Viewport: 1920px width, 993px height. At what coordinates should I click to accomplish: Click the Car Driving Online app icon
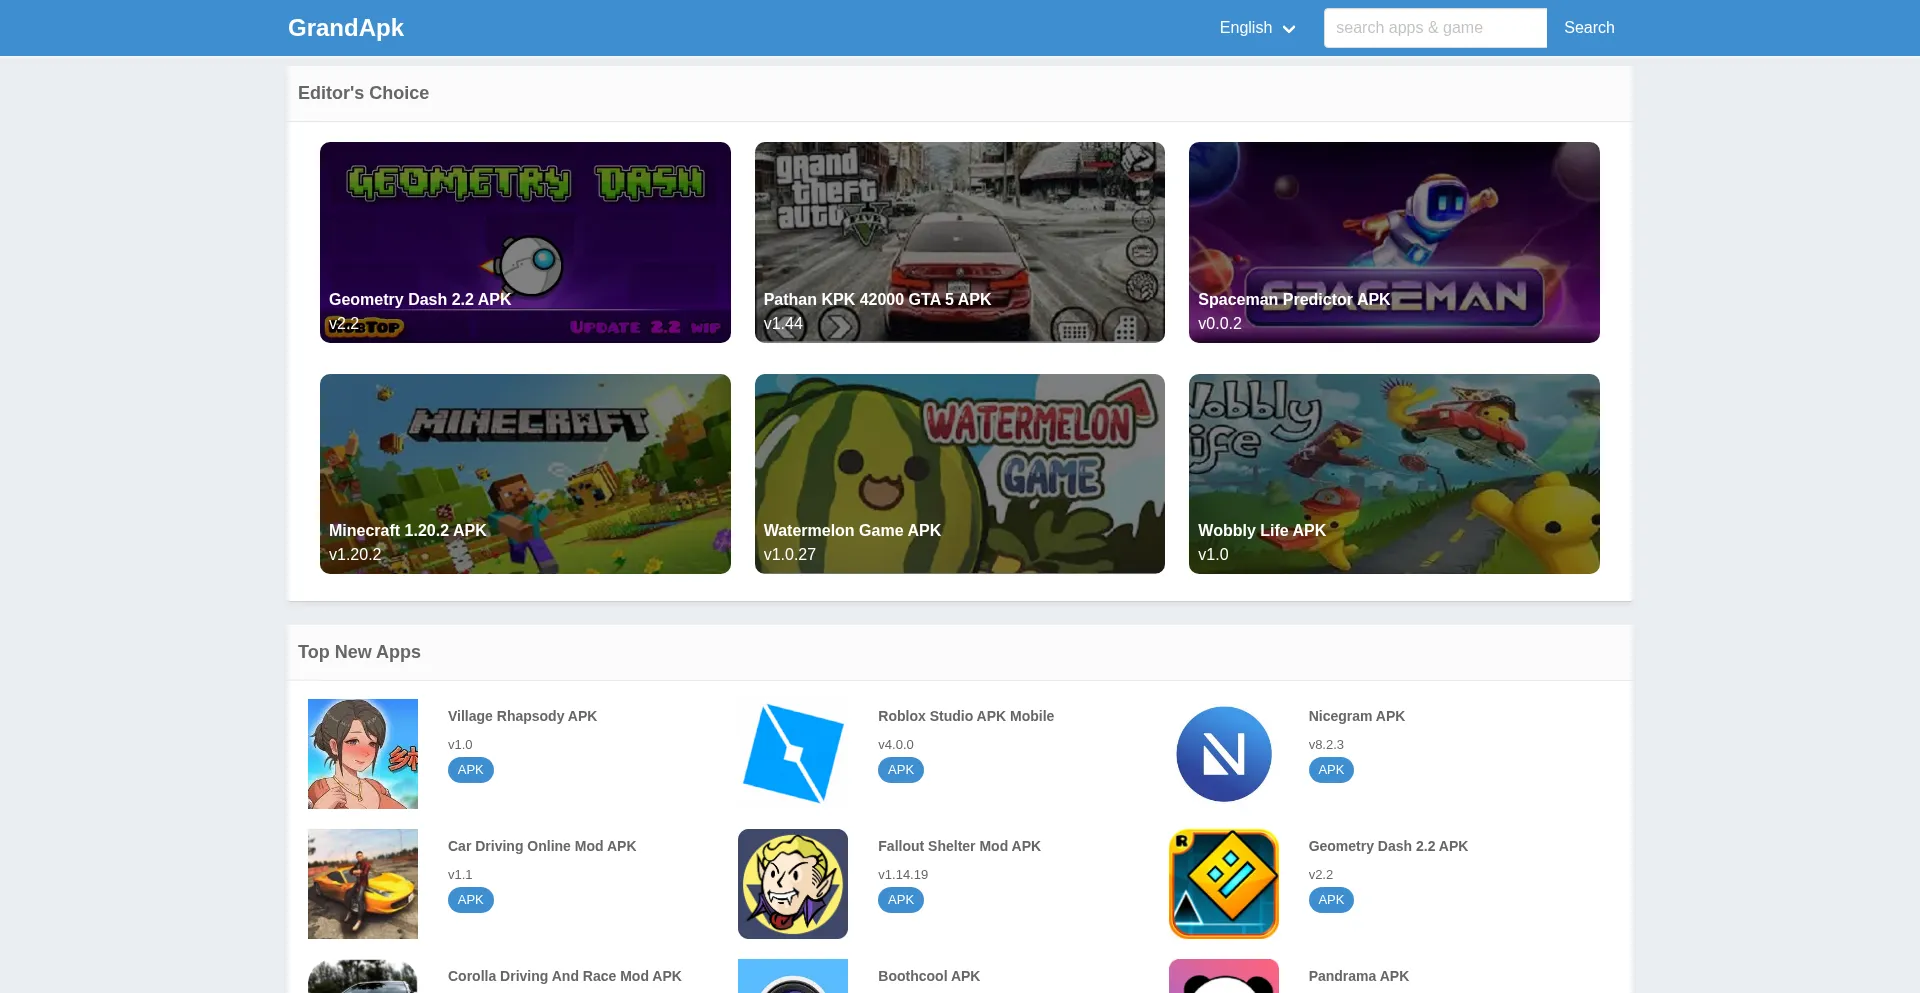pos(362,883)
